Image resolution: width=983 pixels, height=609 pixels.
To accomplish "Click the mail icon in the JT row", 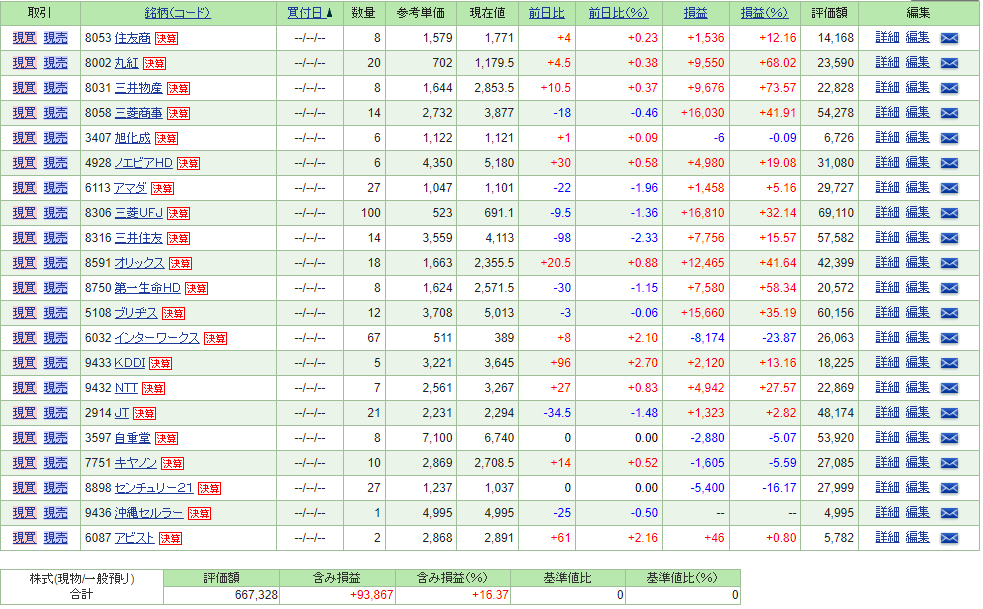I will (949, 413).
